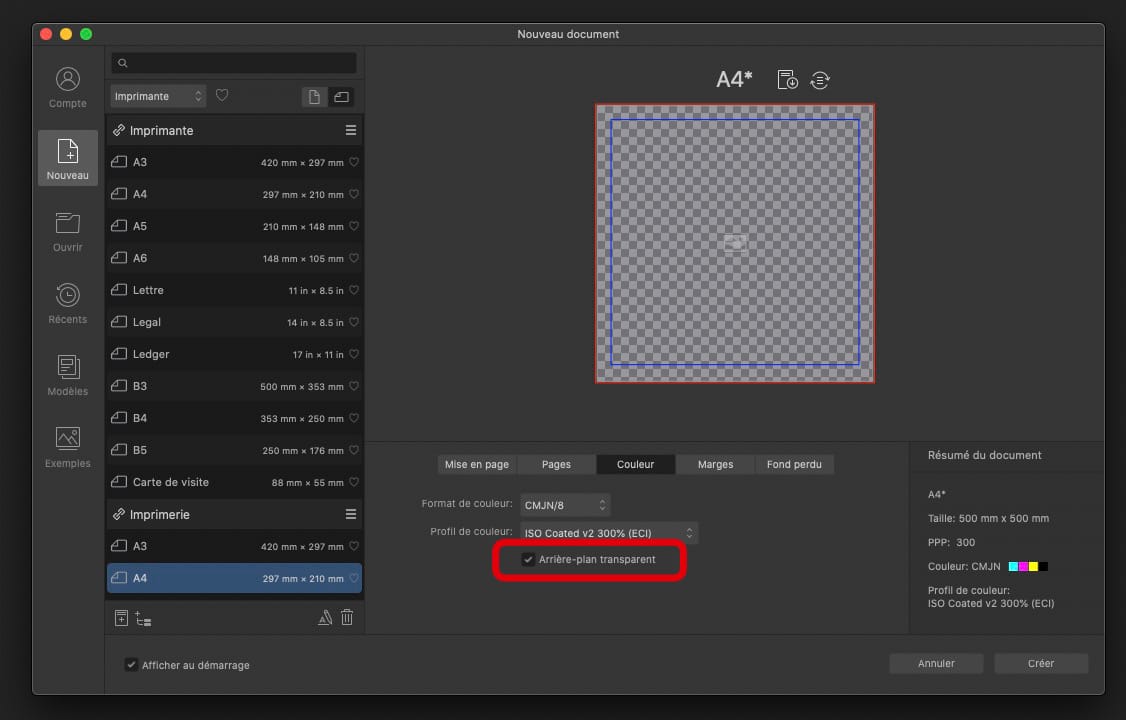
Task: Open the Modèles section
Action: pos(68,375)
